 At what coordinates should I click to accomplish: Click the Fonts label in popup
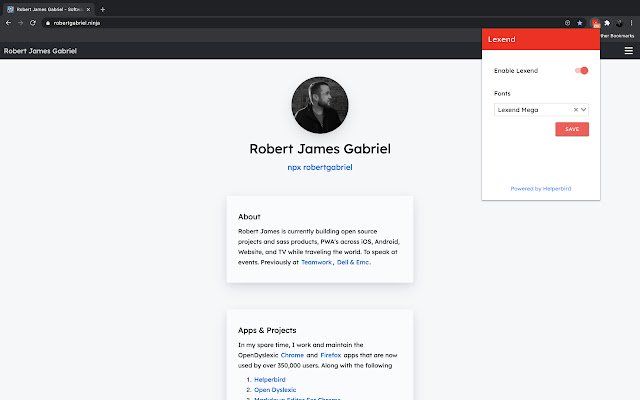click(502, 93)
